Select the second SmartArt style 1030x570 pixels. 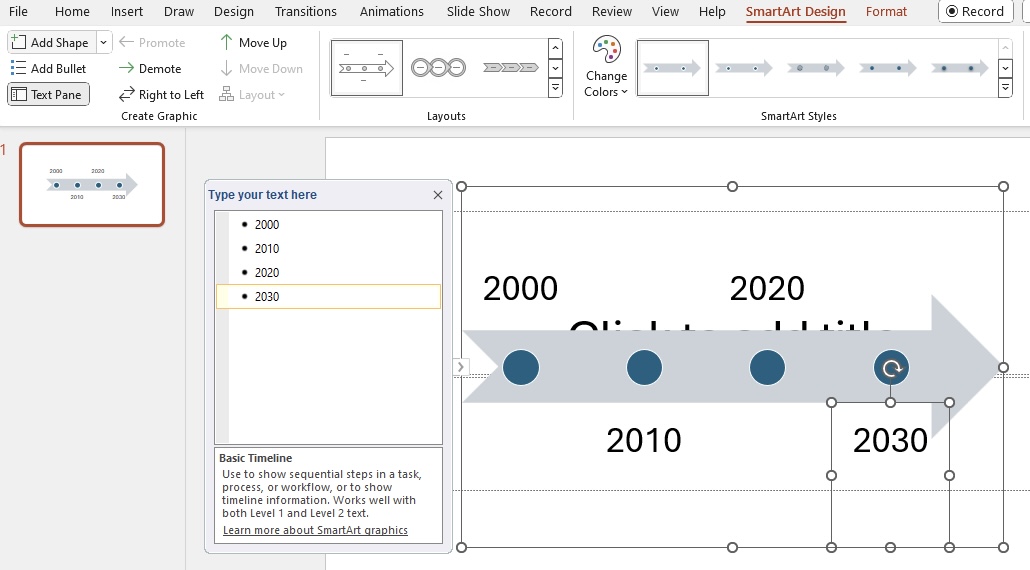click(744, 68)
